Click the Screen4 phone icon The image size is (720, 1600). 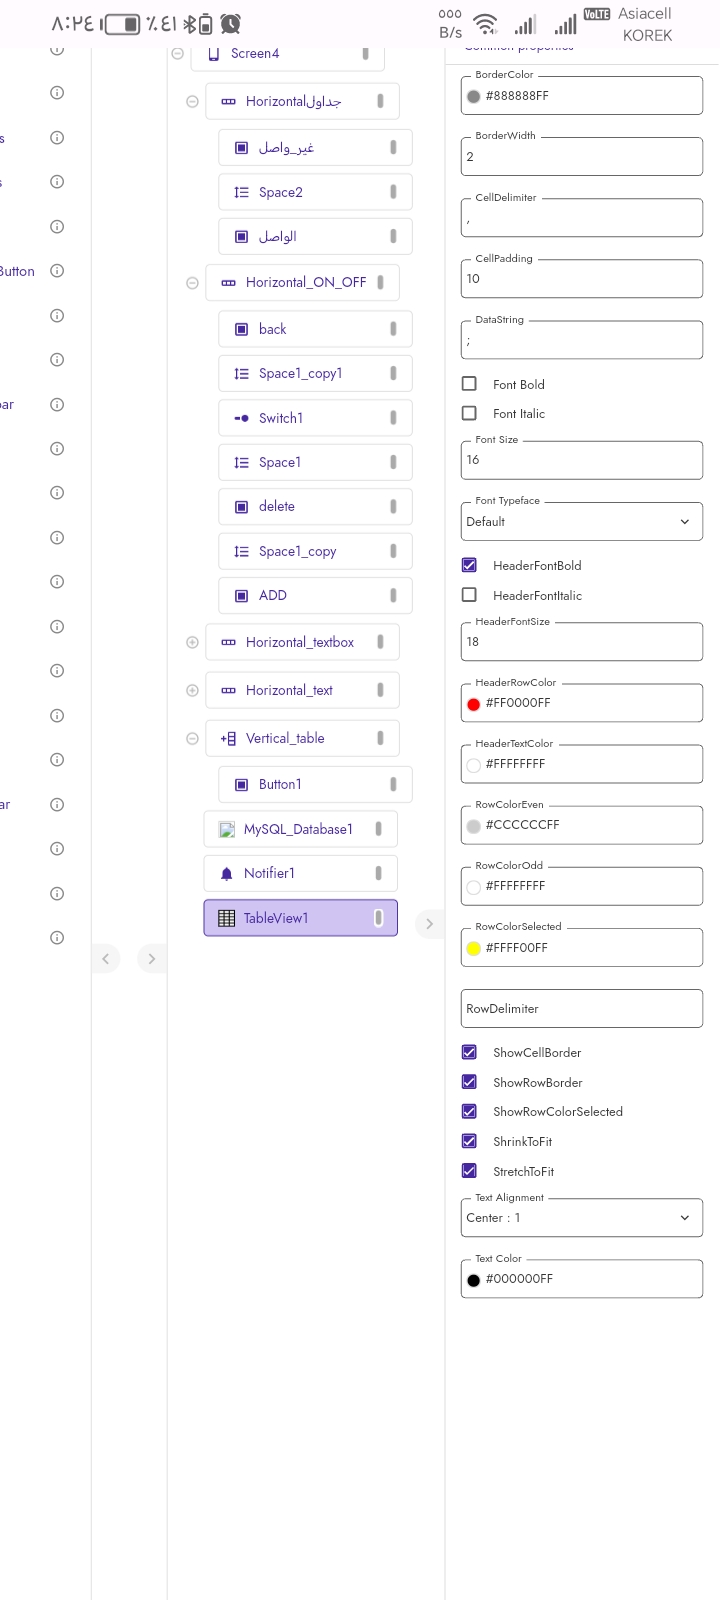(213, 54)
